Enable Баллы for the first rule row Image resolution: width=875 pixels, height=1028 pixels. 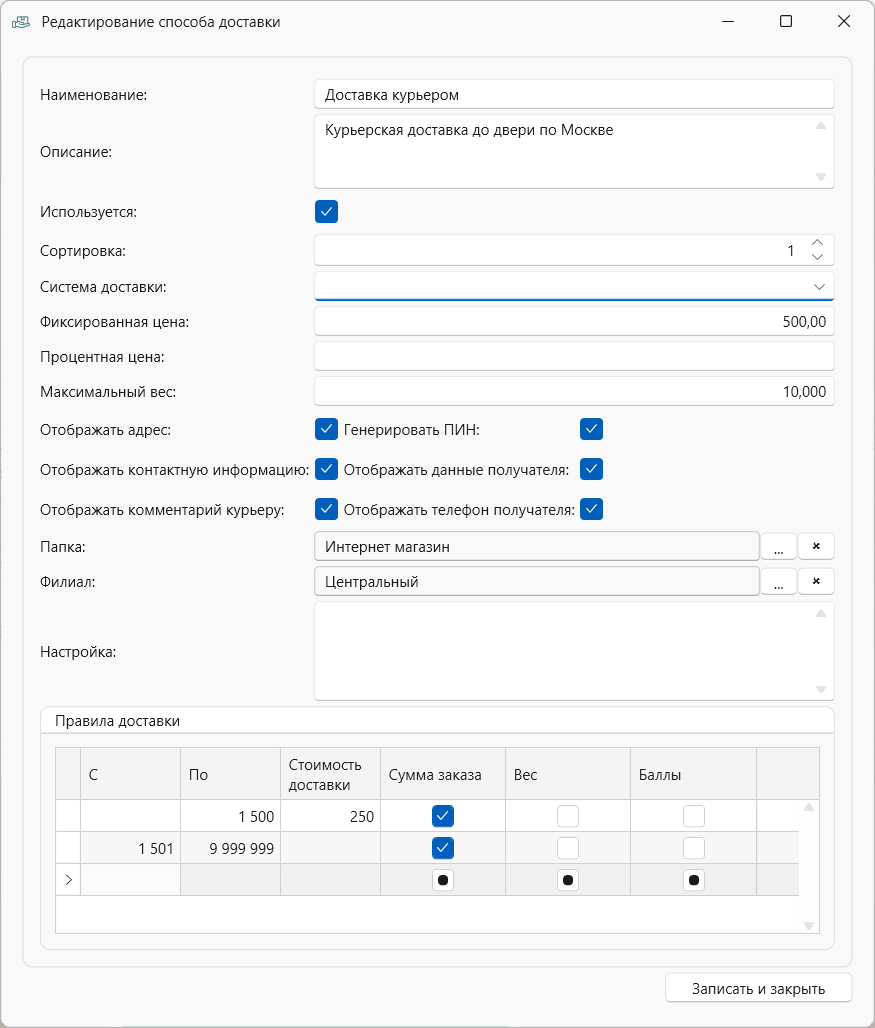(x=693, y=815)
